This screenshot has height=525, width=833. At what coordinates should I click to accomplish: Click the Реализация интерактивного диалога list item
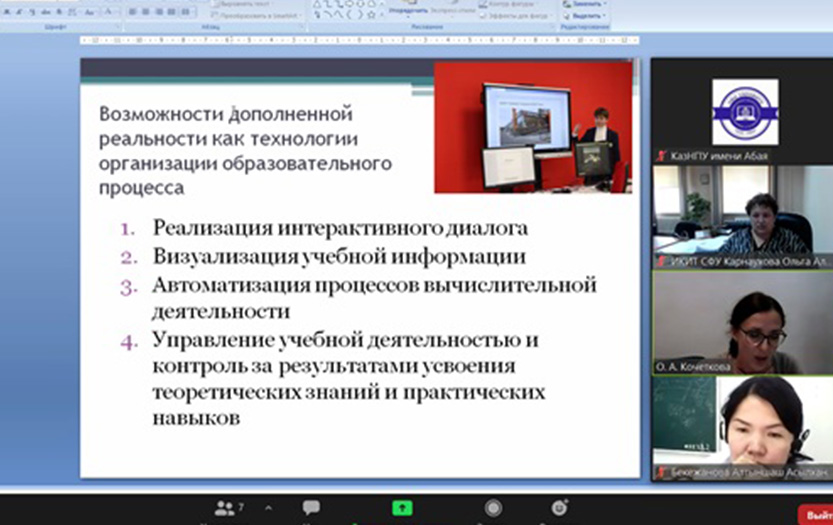coord(340,228)
